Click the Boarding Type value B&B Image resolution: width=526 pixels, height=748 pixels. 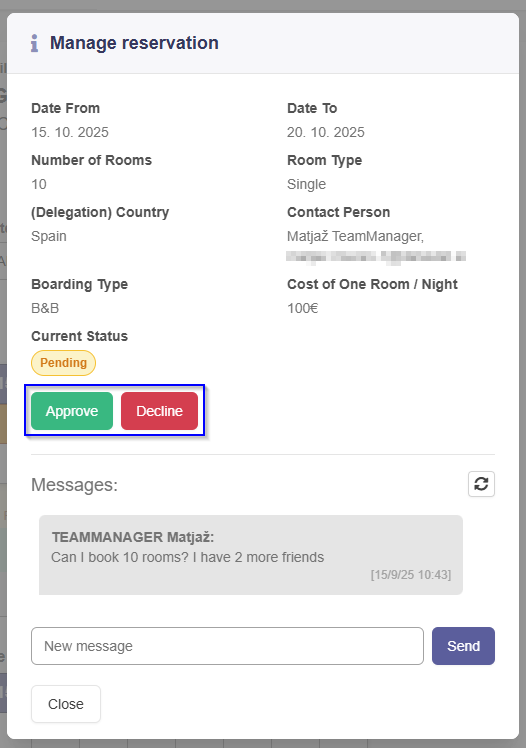click(x=45, y=308)
